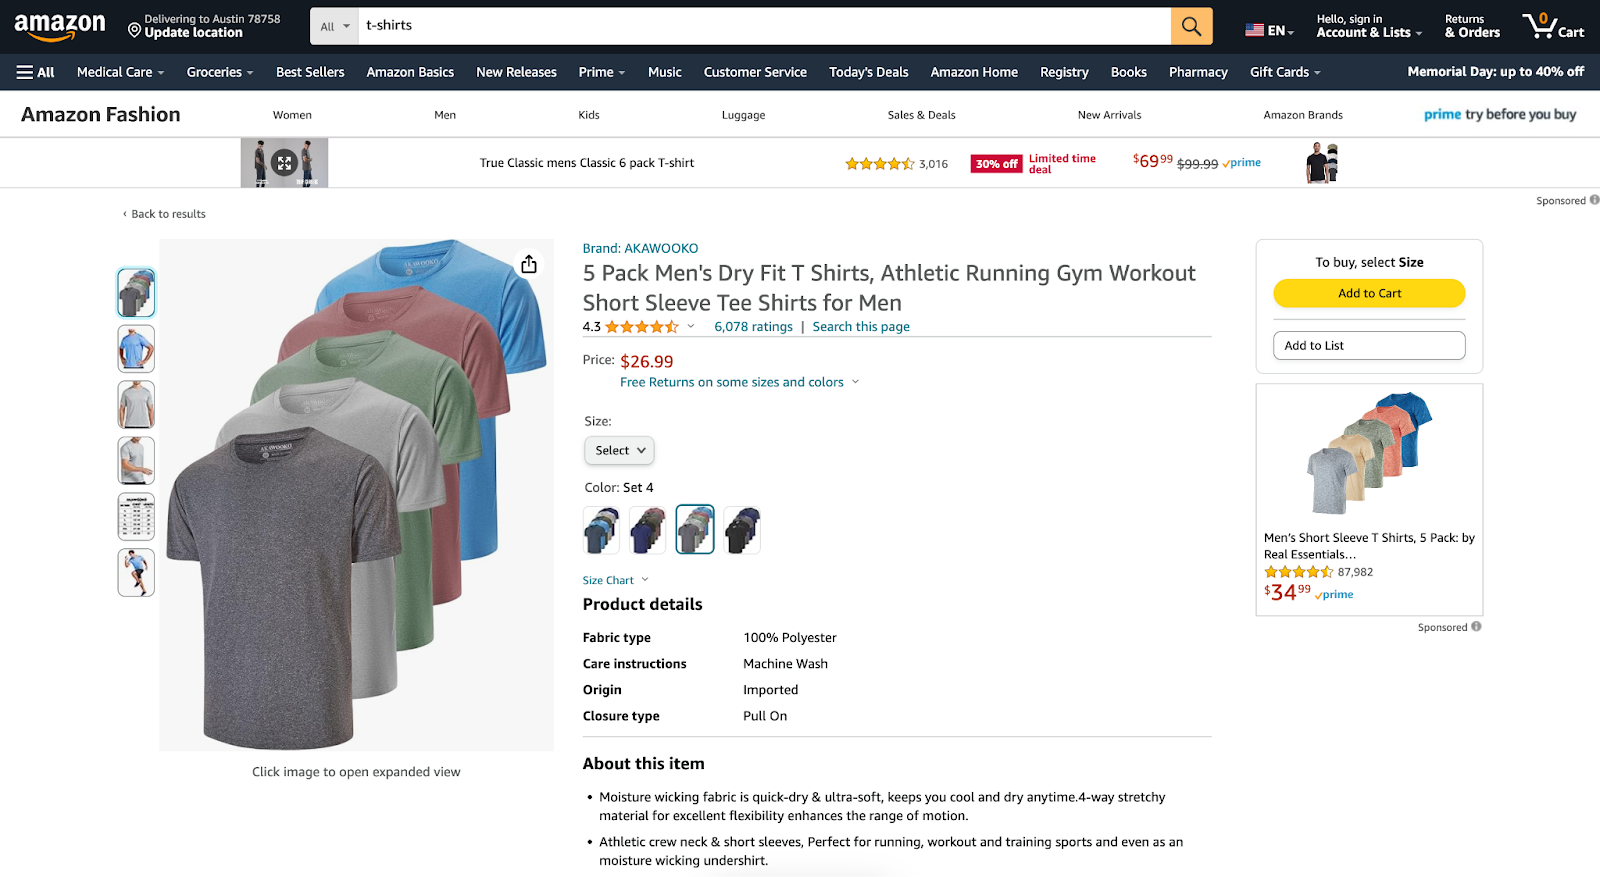This screenshot has width=1600, height=877.
Task: Choose the first color set swatch
Action: pyautogui.click(x=601, y=530)
